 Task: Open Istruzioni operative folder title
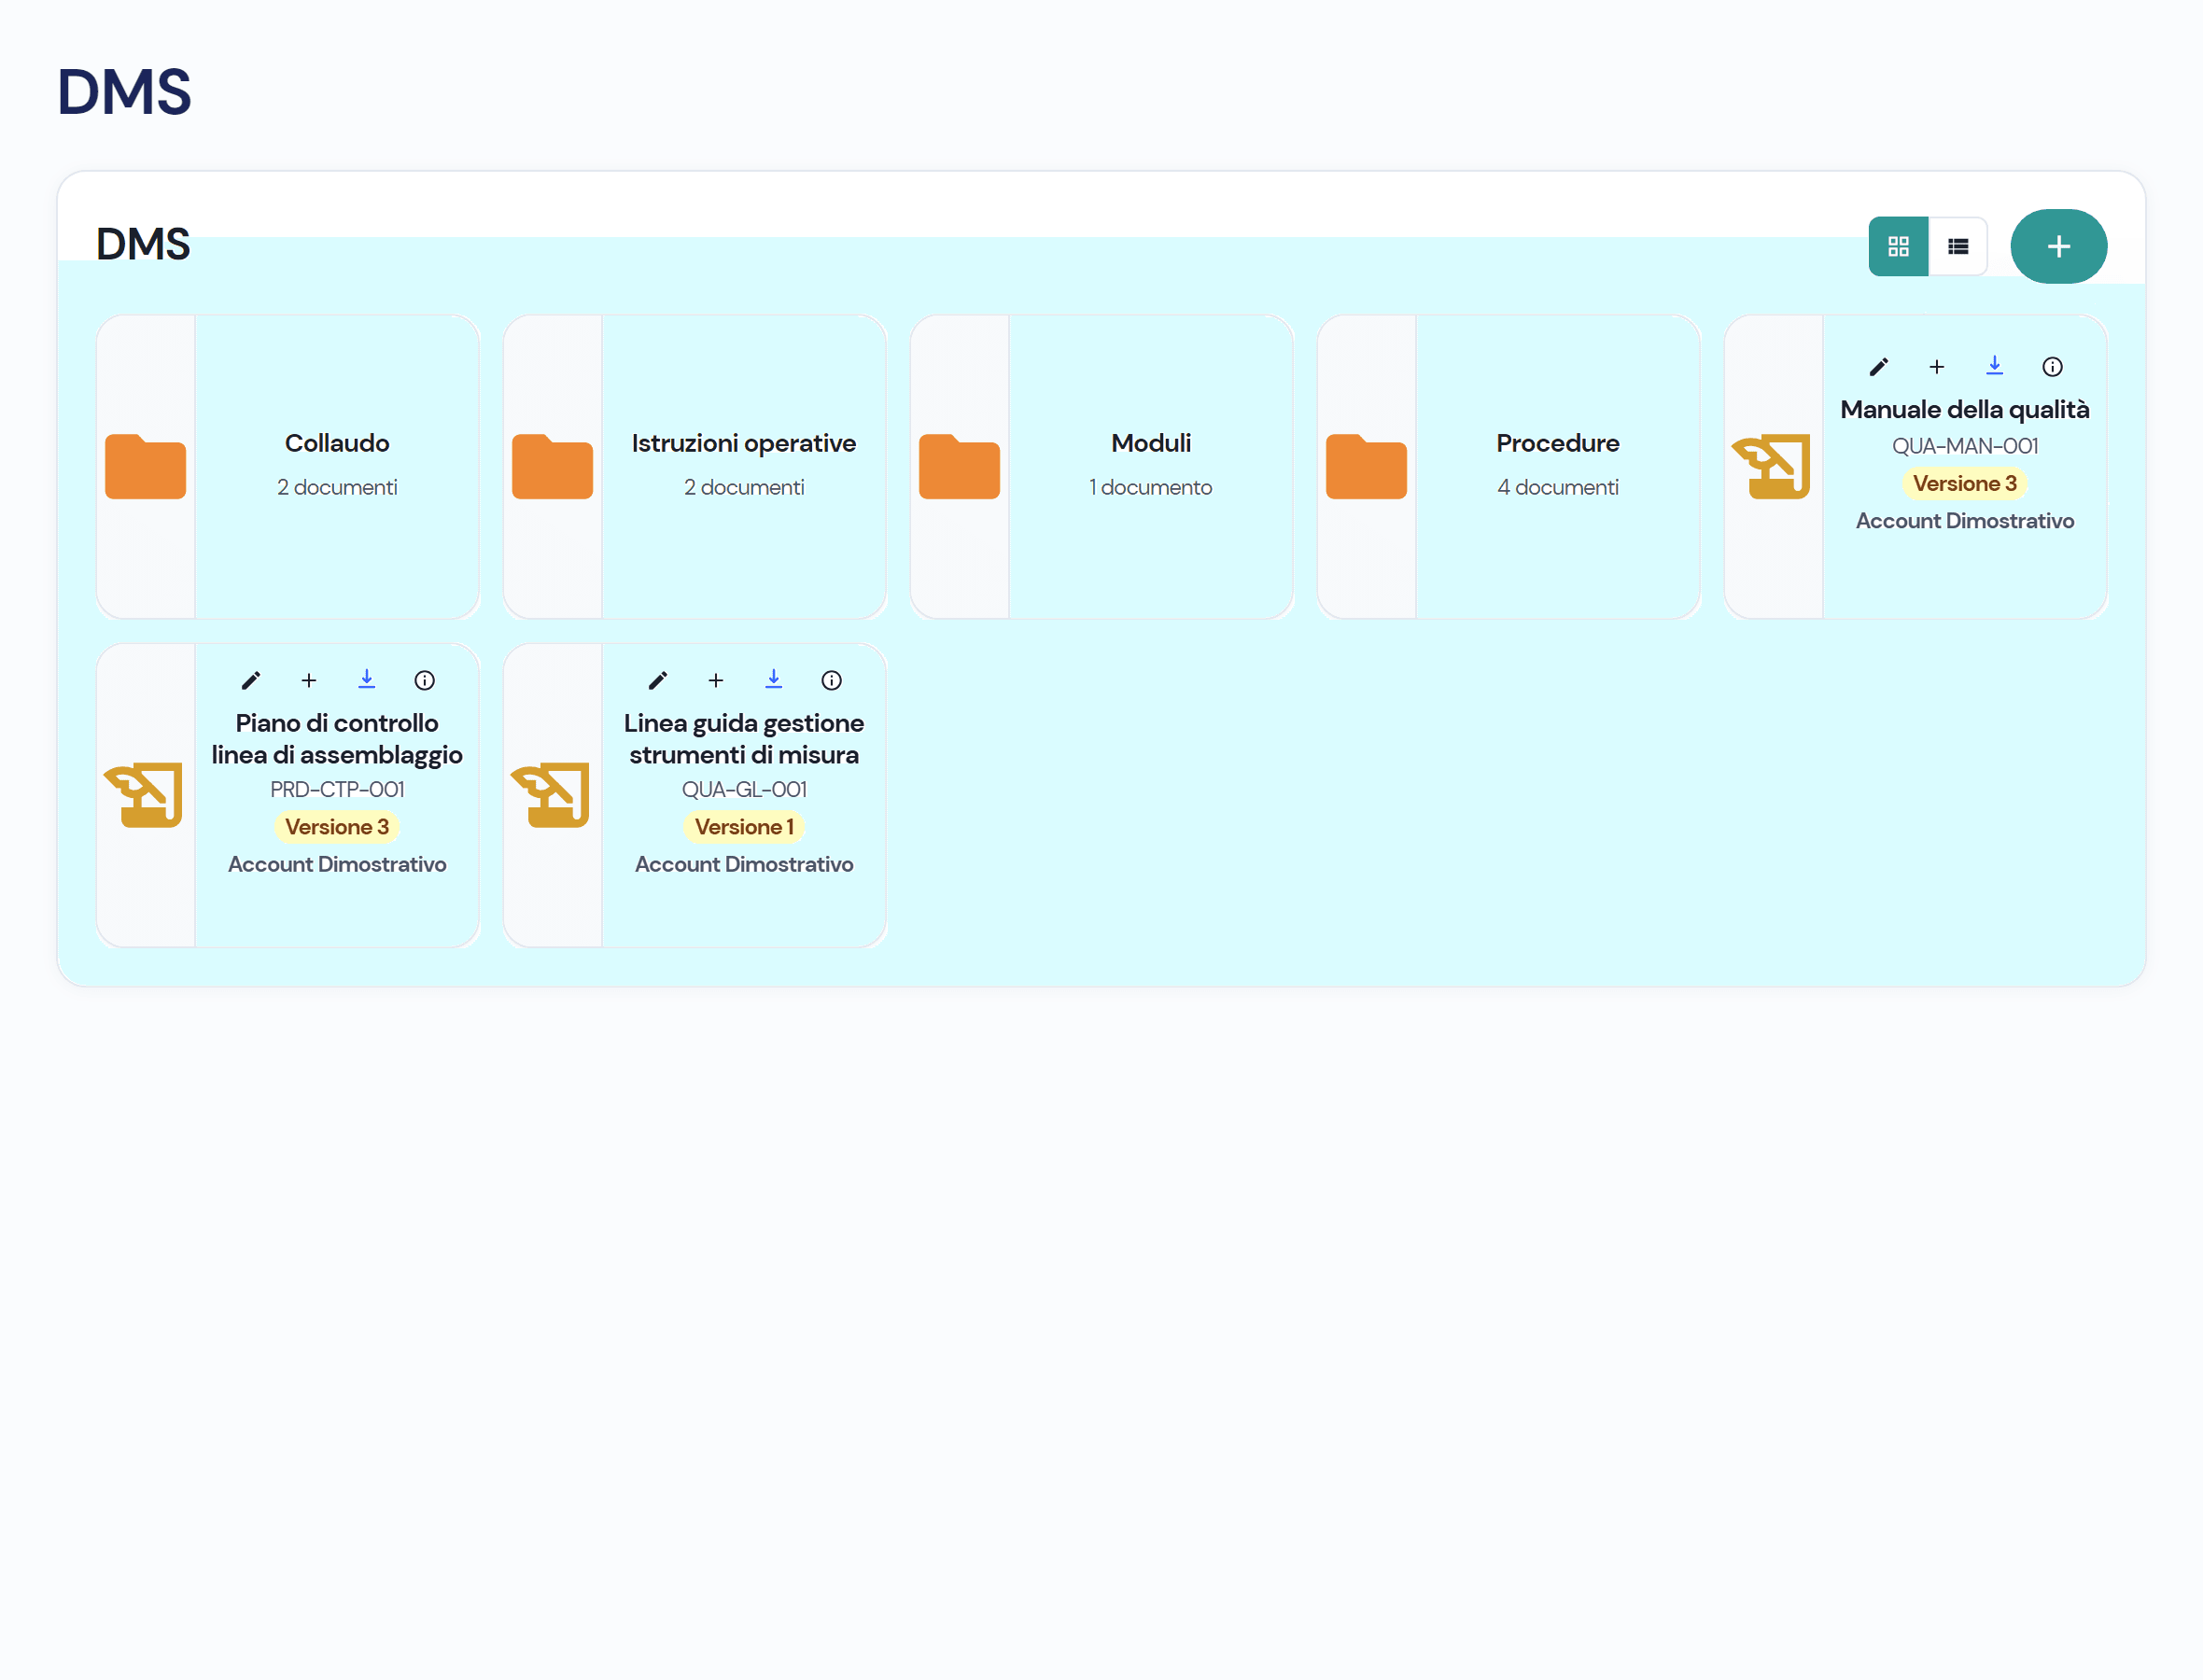click(744, 443)
